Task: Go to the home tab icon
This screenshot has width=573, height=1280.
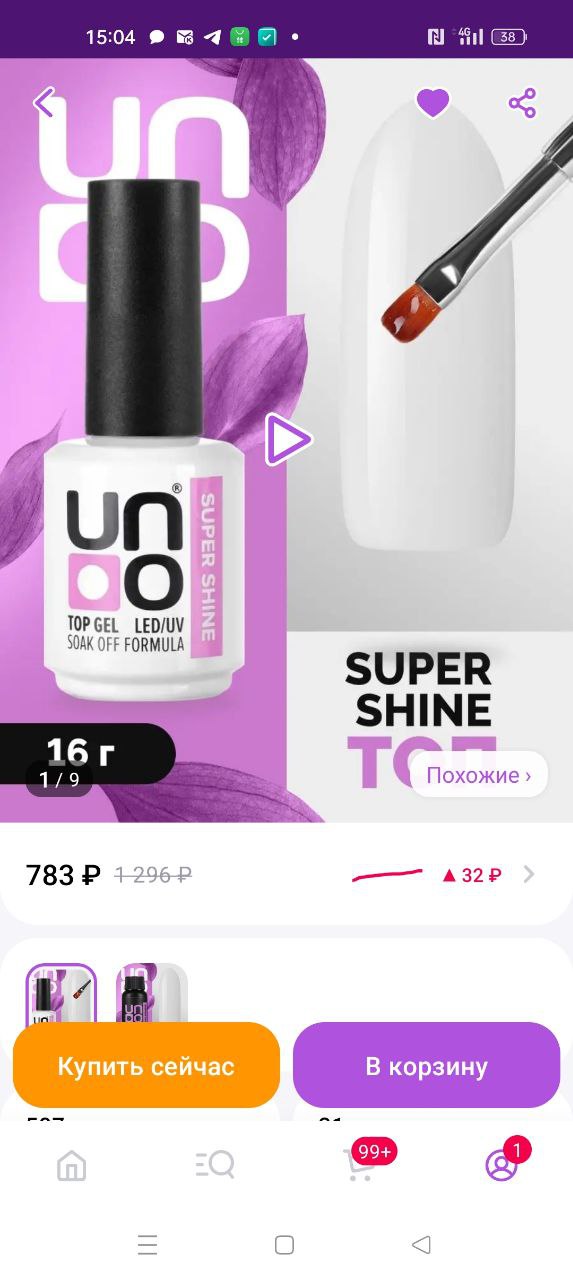Action: (72, 1165)
